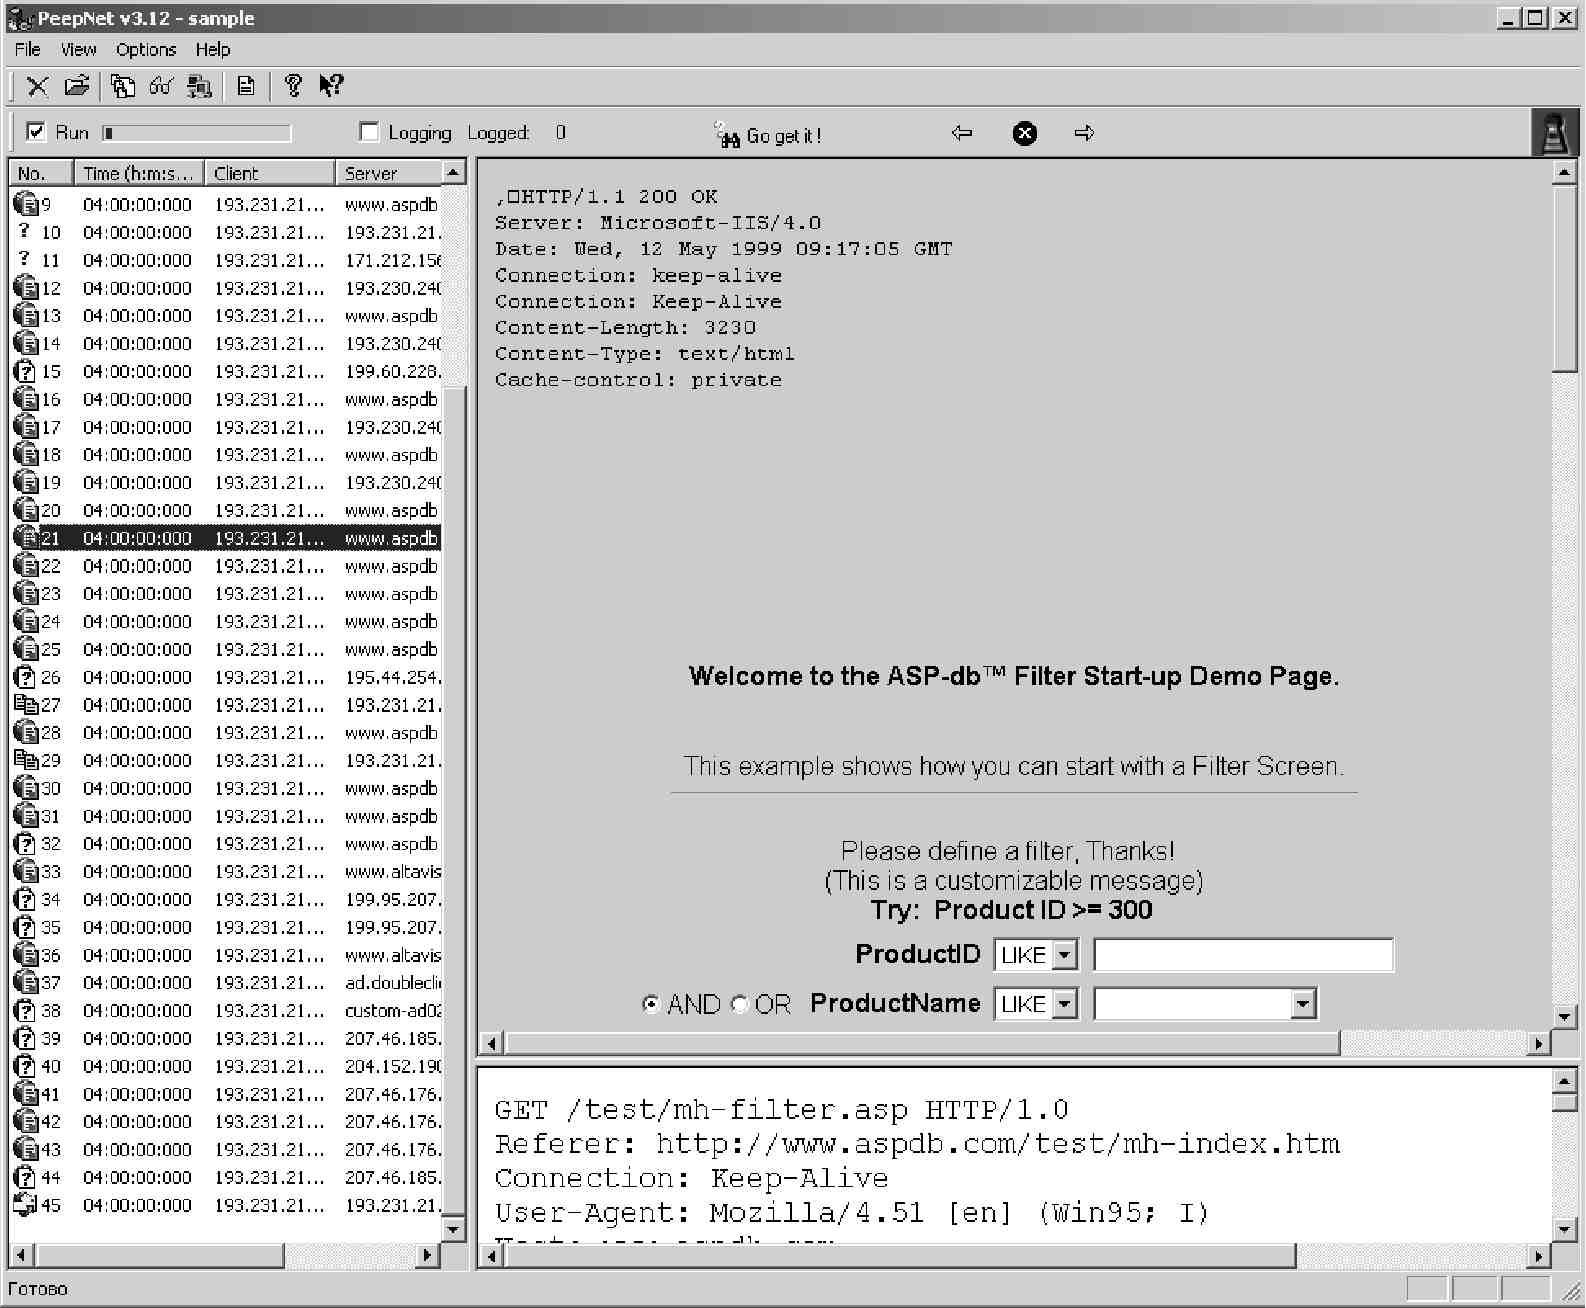The width and height of the screenshot is (1586, 1308).
Task: Toggle the Run checkbox
Action: point(36,132)
